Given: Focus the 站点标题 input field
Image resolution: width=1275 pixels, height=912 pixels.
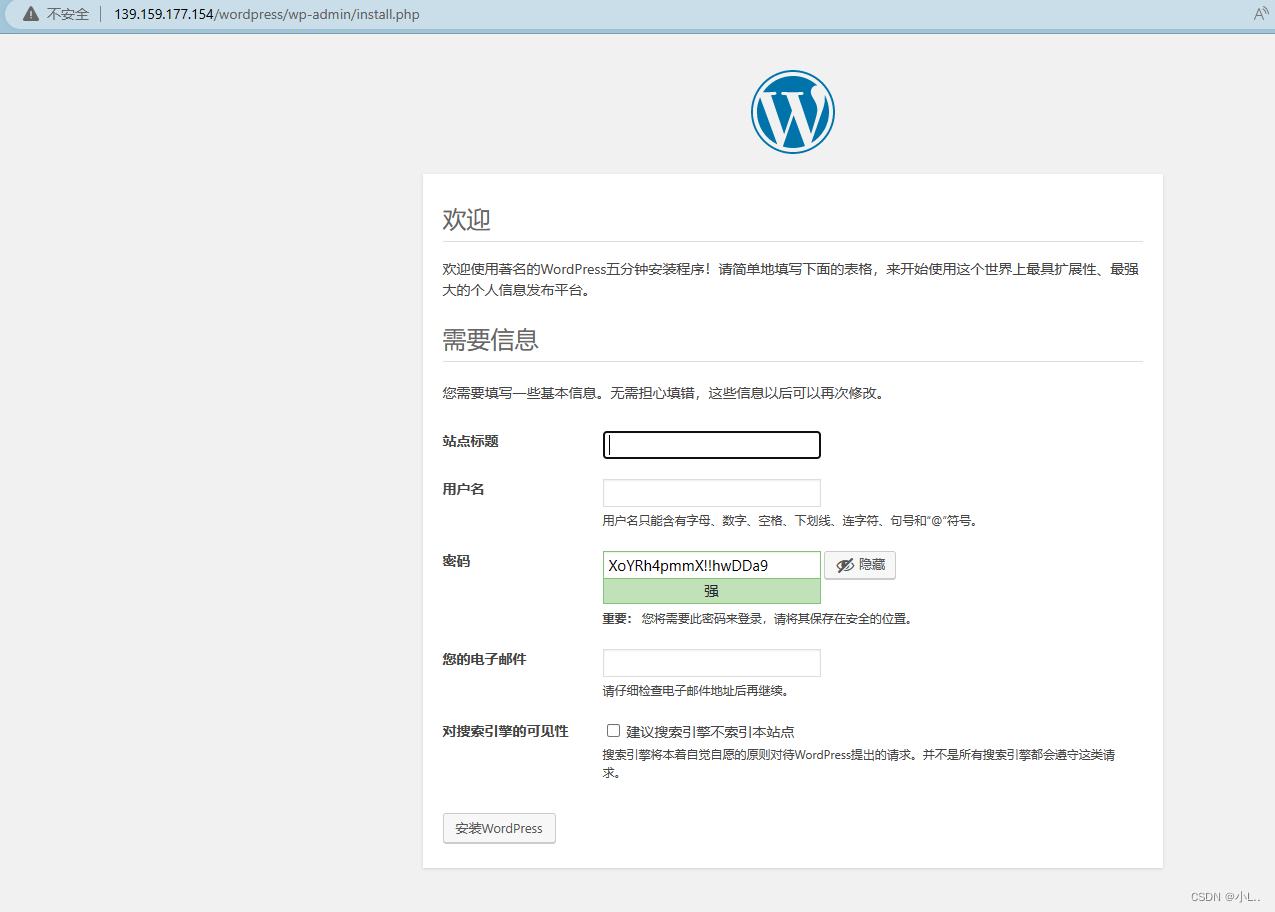Looking at the screenshot, I should (712, 445).
